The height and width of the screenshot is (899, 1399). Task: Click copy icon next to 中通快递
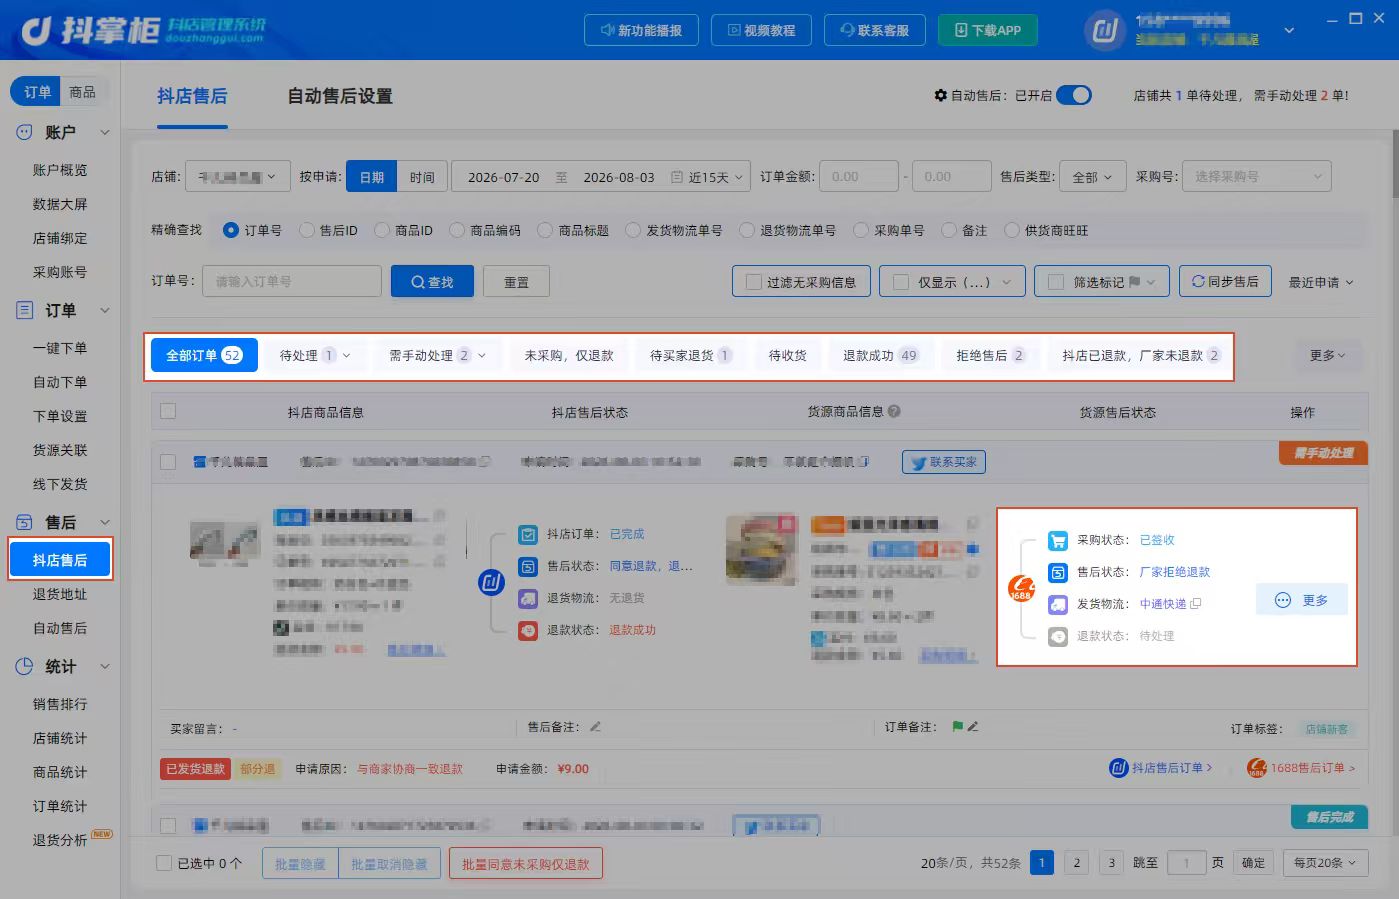click(x=1196, y=604)
